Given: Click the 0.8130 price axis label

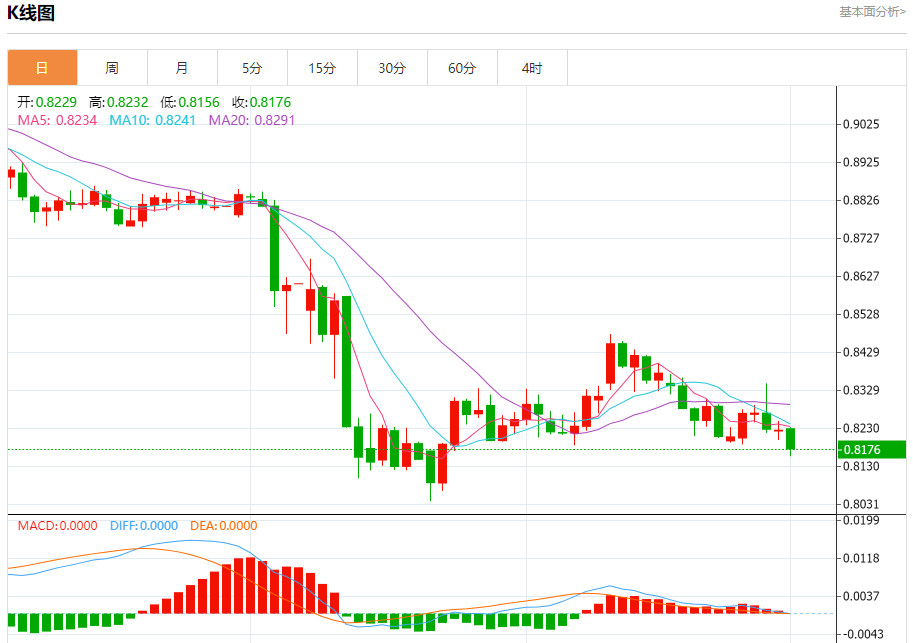Looking at the screenshot, I should click(861, 466).
